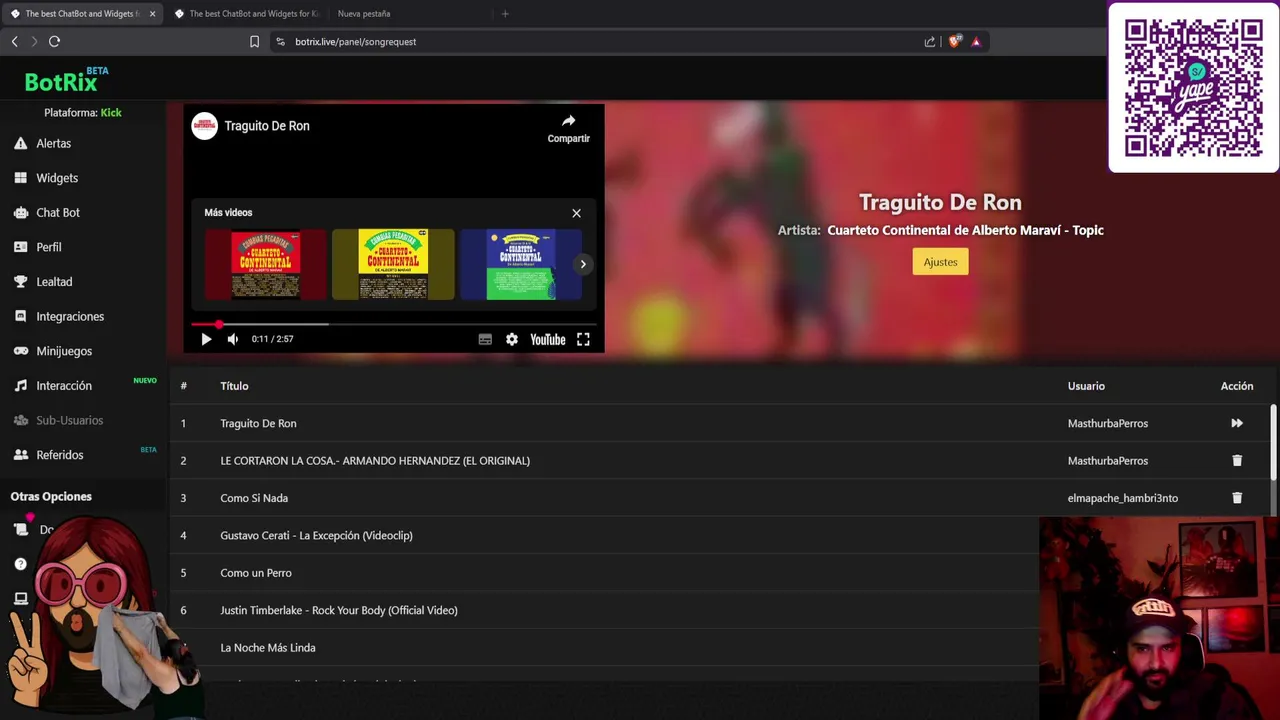Click user elmapache_hambri3nto

(1122, 498)
